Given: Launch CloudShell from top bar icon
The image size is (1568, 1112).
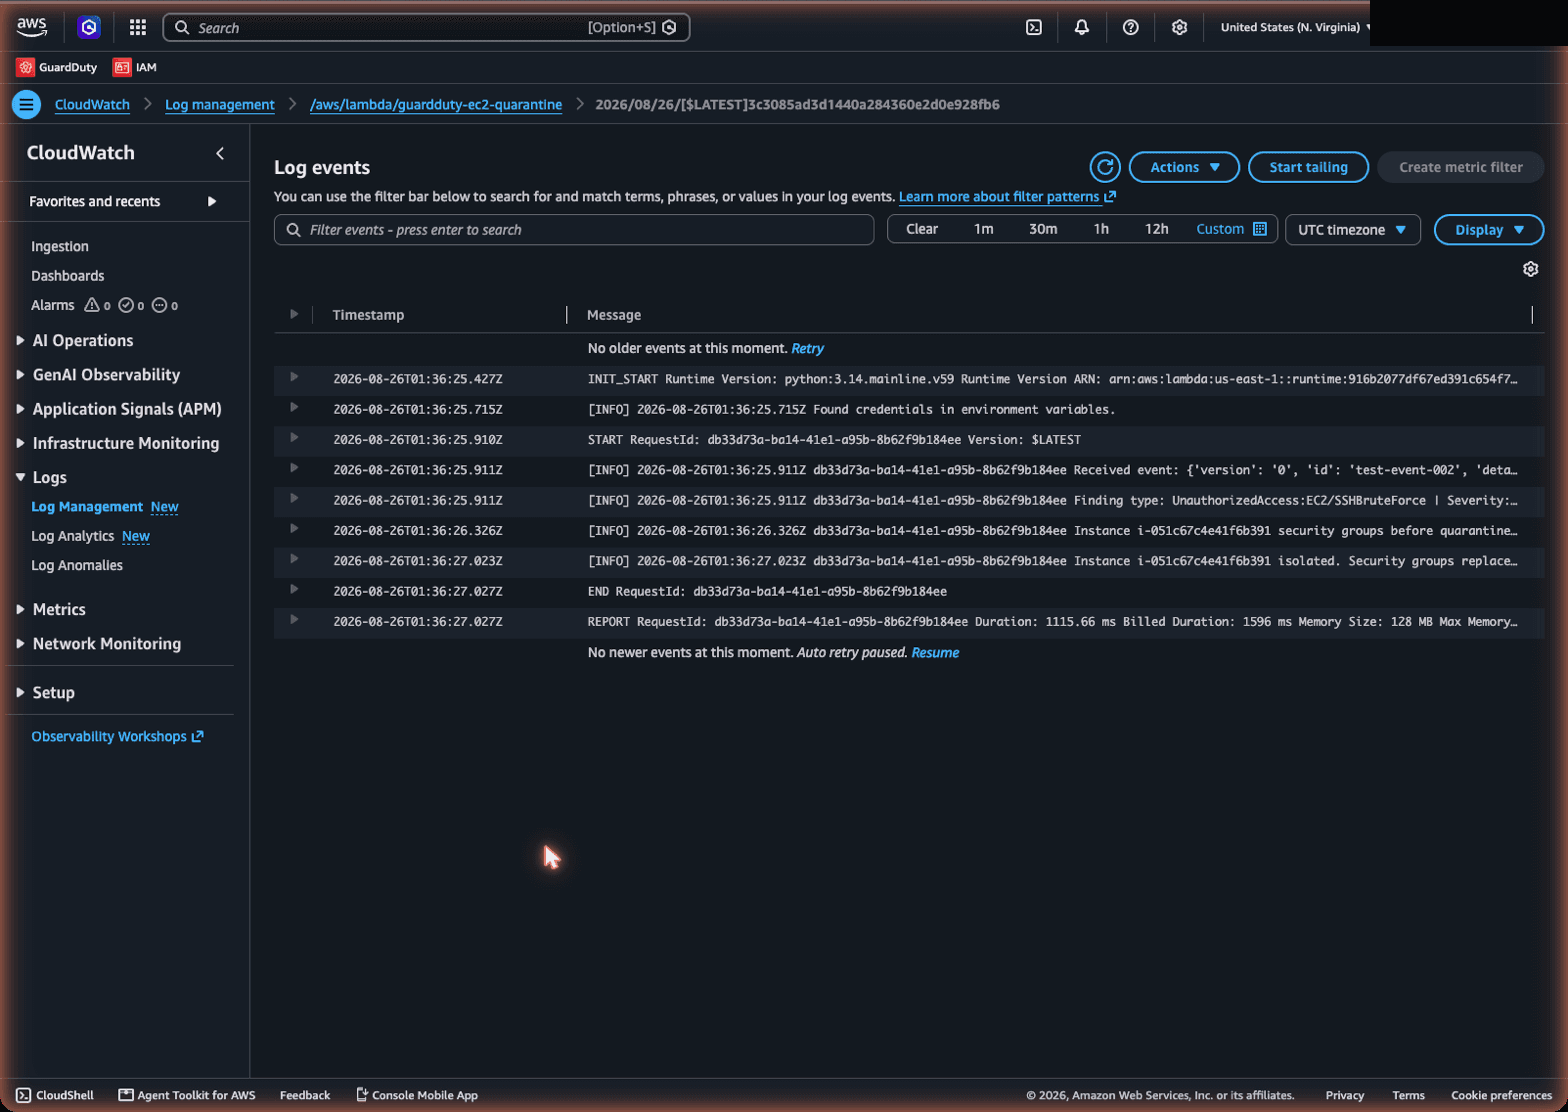Looking at the screenshot, I should click(x=1034, y=27).
